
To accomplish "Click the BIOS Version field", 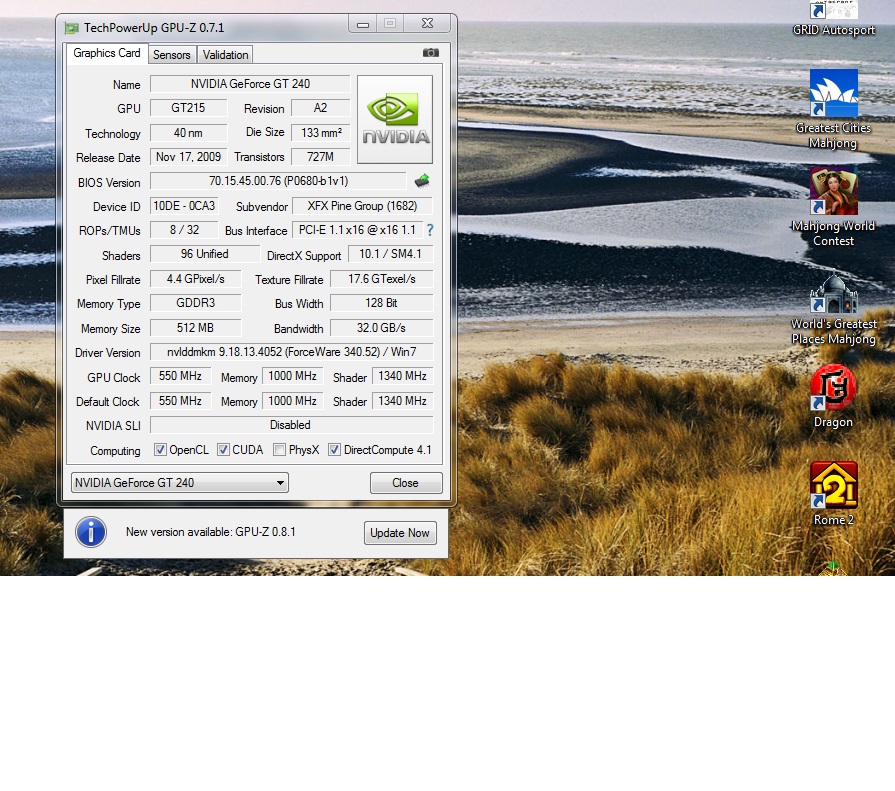I will click(278, 181).
